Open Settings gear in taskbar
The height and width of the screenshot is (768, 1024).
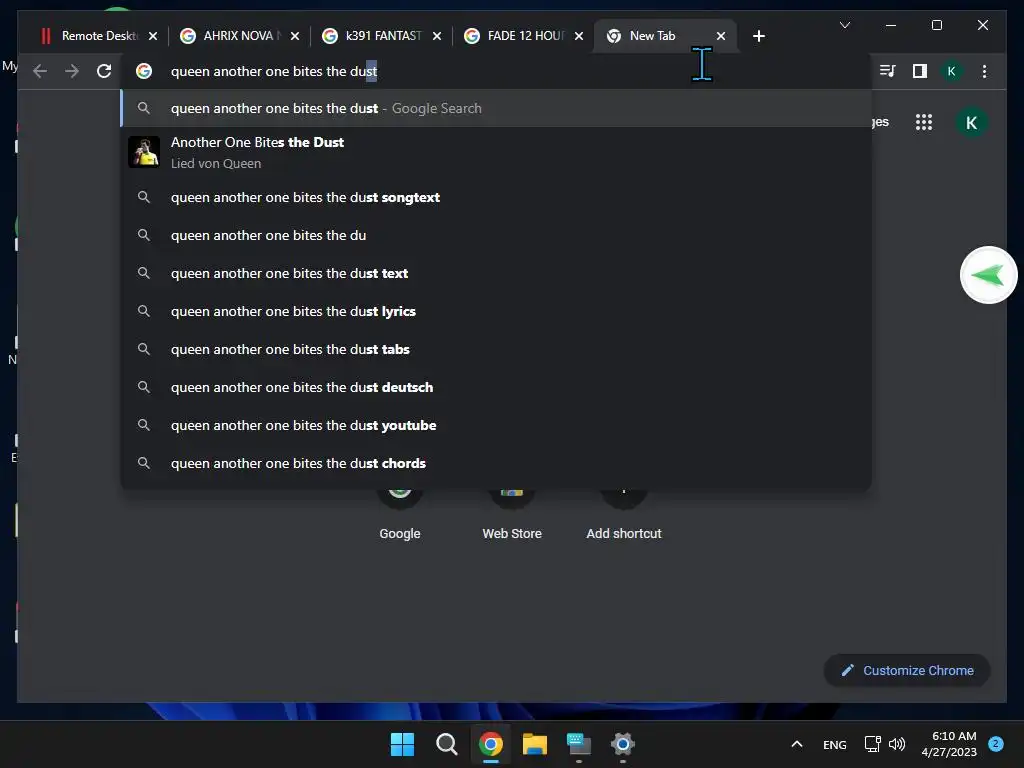click(x=622, y=744)
